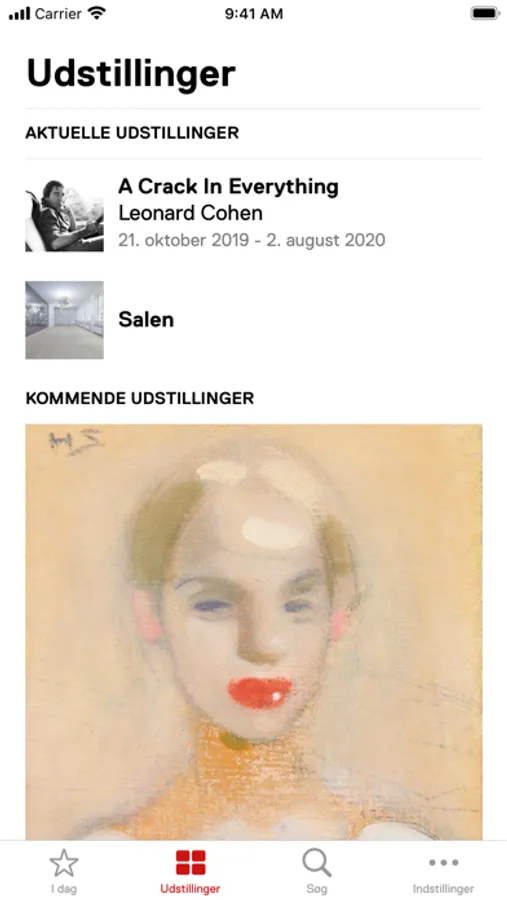
Task: Open A Crack In Everything exhibition
Action: point(229,187)
